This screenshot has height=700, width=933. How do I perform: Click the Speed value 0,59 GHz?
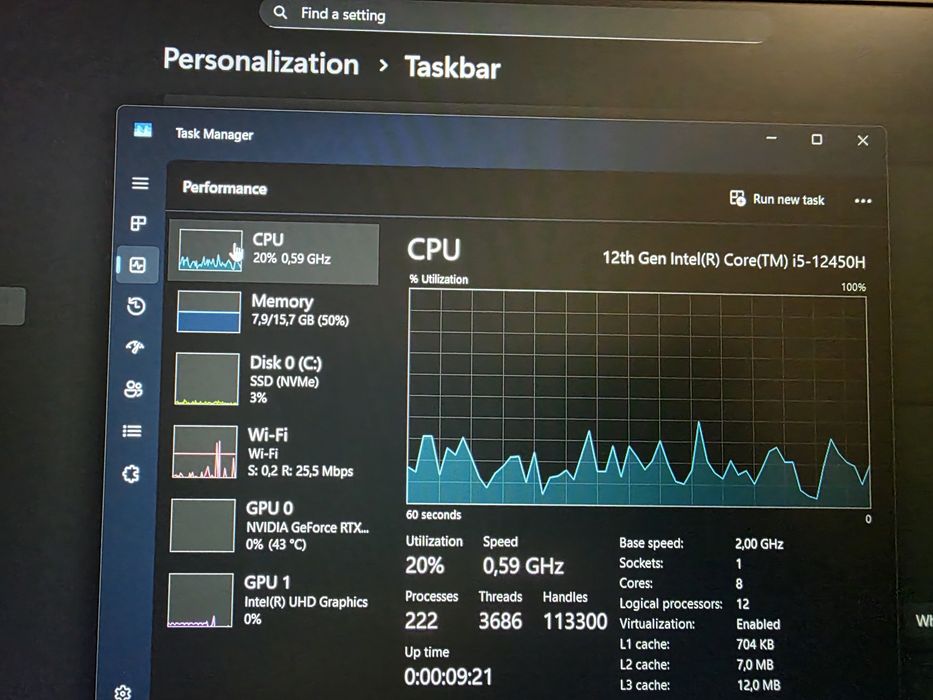(x=523, y=565)
